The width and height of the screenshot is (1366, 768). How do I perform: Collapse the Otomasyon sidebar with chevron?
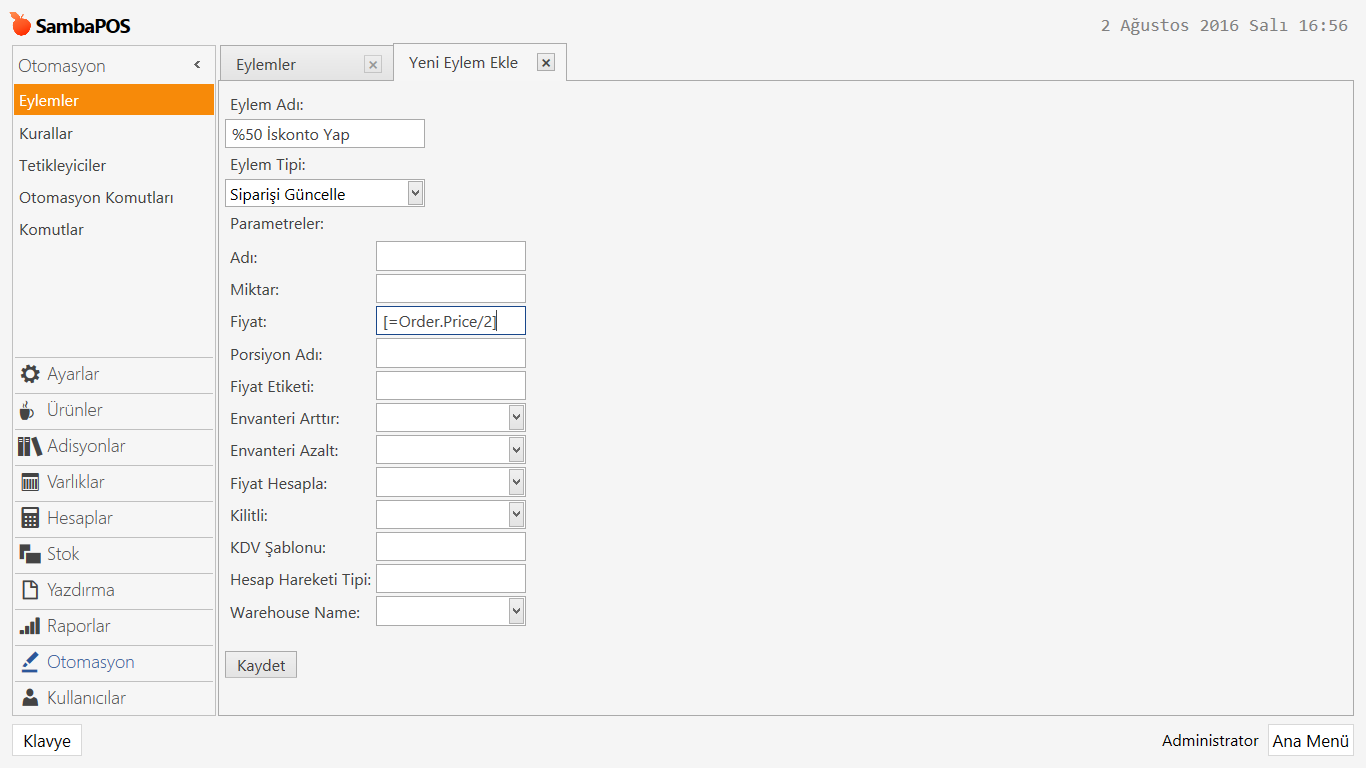coord(197,65)
